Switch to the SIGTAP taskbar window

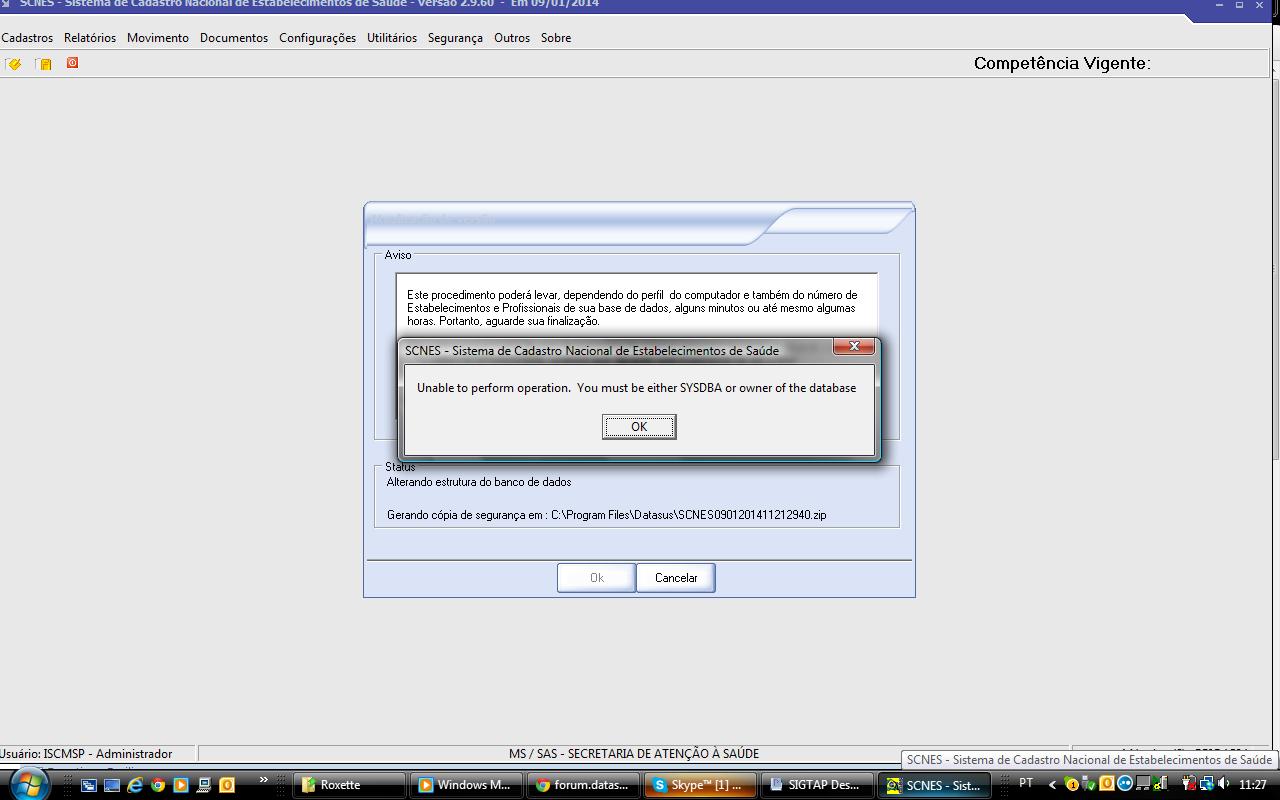coord(817,785)
